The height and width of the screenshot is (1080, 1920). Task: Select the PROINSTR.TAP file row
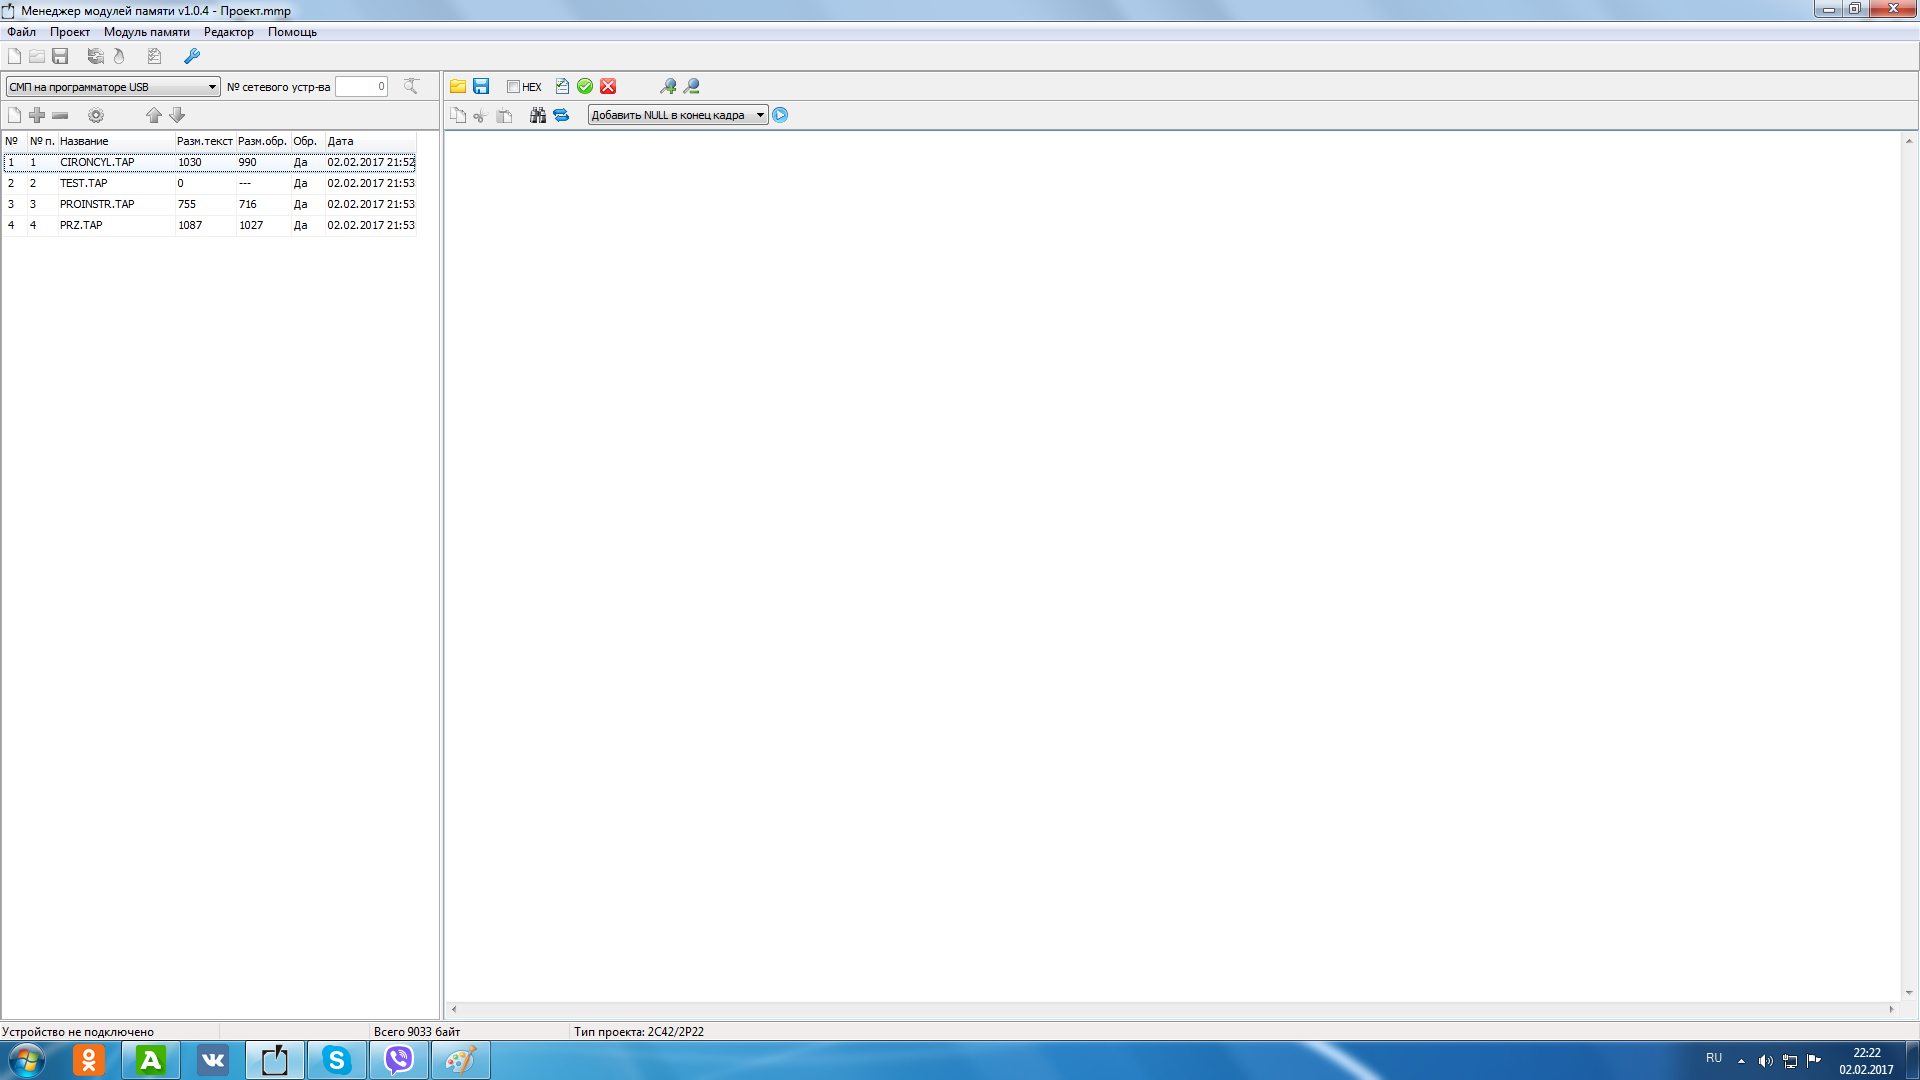[x=209, y=204]
